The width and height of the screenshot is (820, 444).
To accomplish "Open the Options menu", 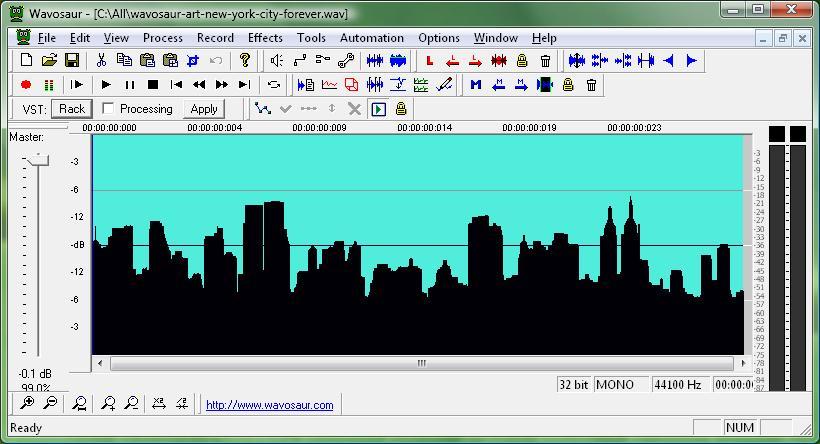I will [x=439, y=38].
